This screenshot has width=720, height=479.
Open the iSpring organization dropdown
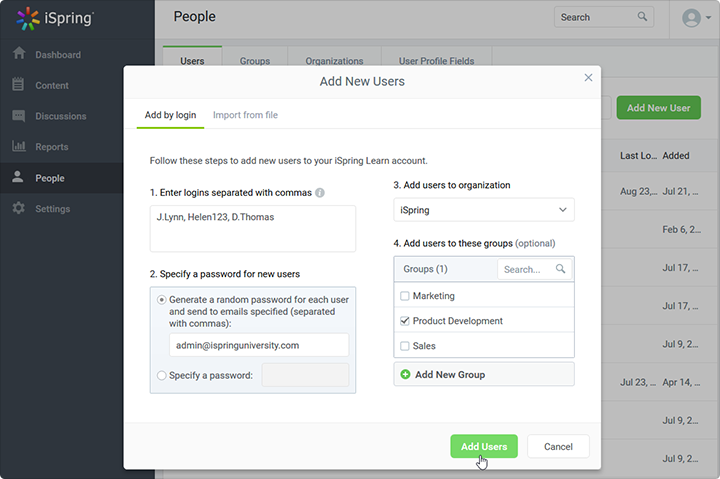pos(484,210)
